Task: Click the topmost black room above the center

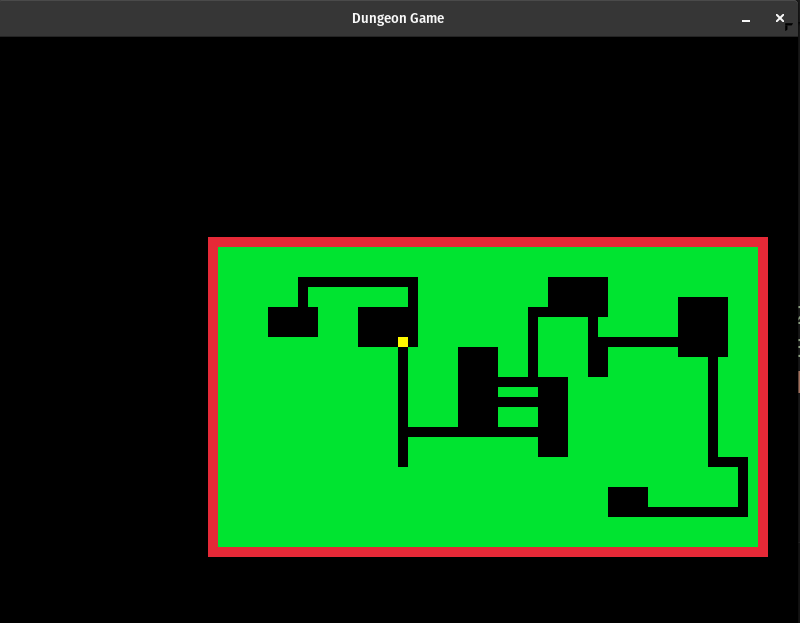Action: click(x=577, y=296)
